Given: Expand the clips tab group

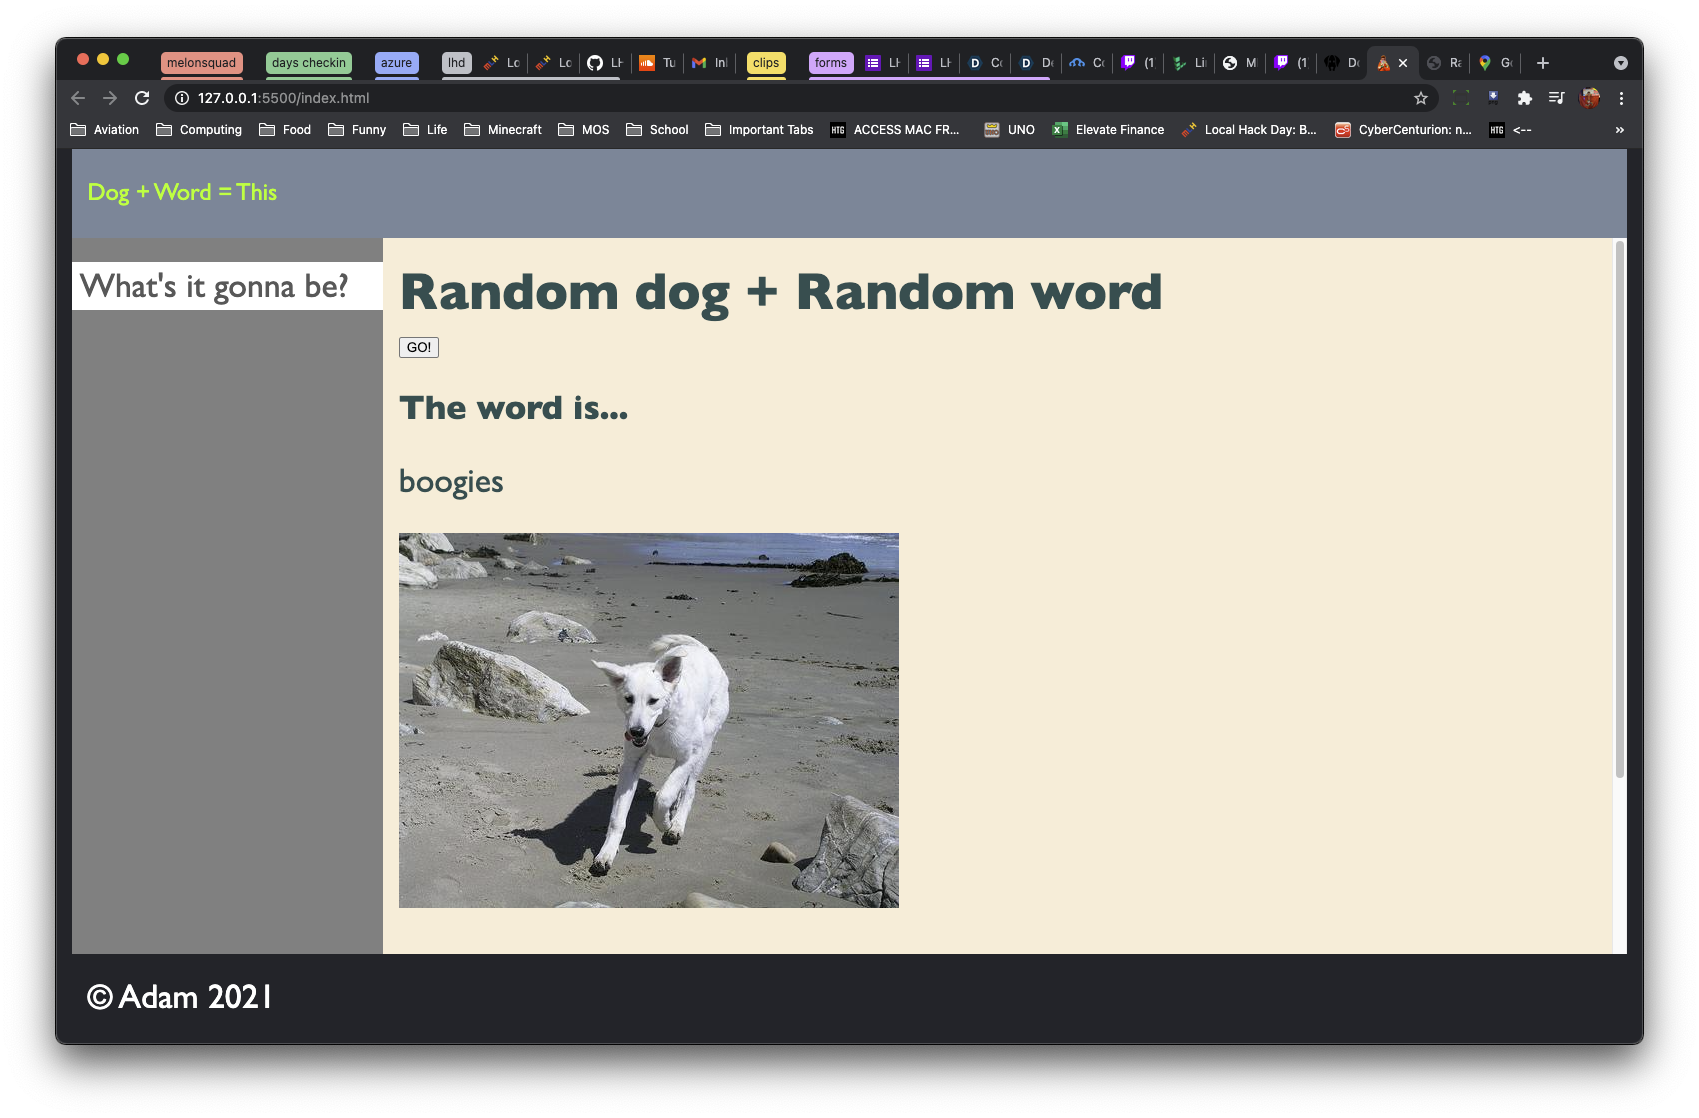Looking at the screenshot, I should click(766, 63).
